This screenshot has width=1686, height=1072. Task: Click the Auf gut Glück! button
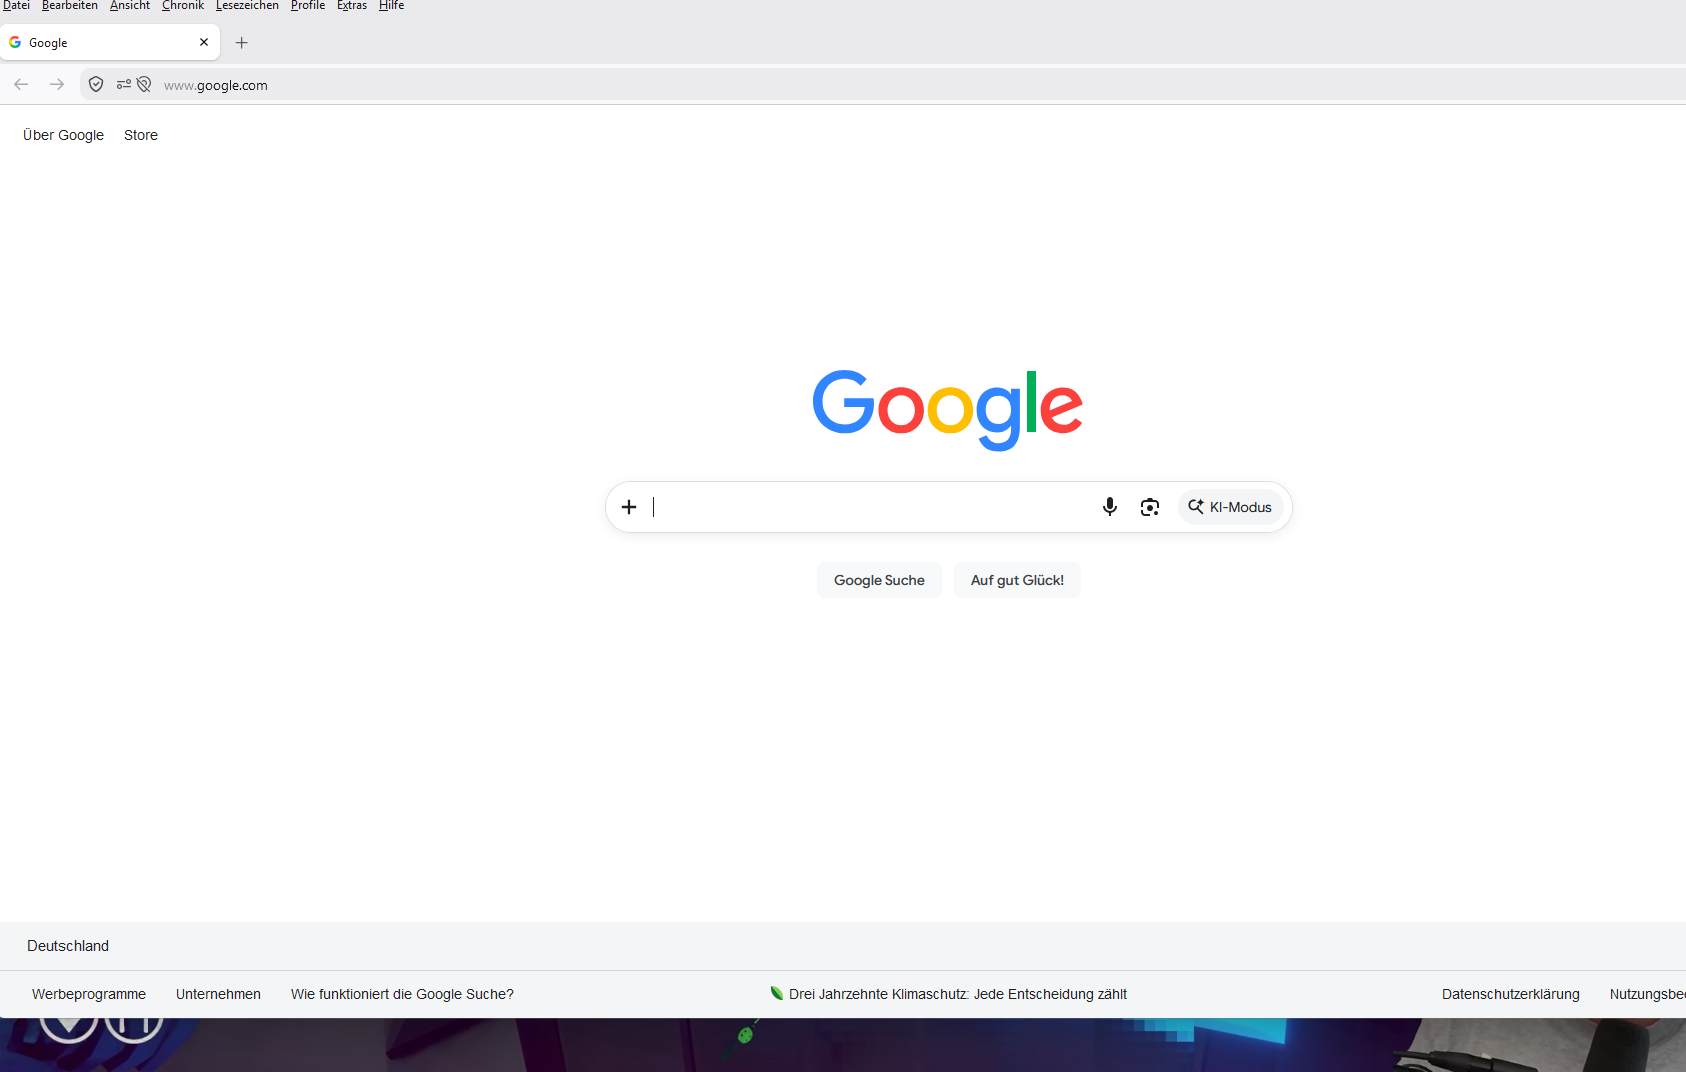pyautogui.click(x=1017, y=580)
